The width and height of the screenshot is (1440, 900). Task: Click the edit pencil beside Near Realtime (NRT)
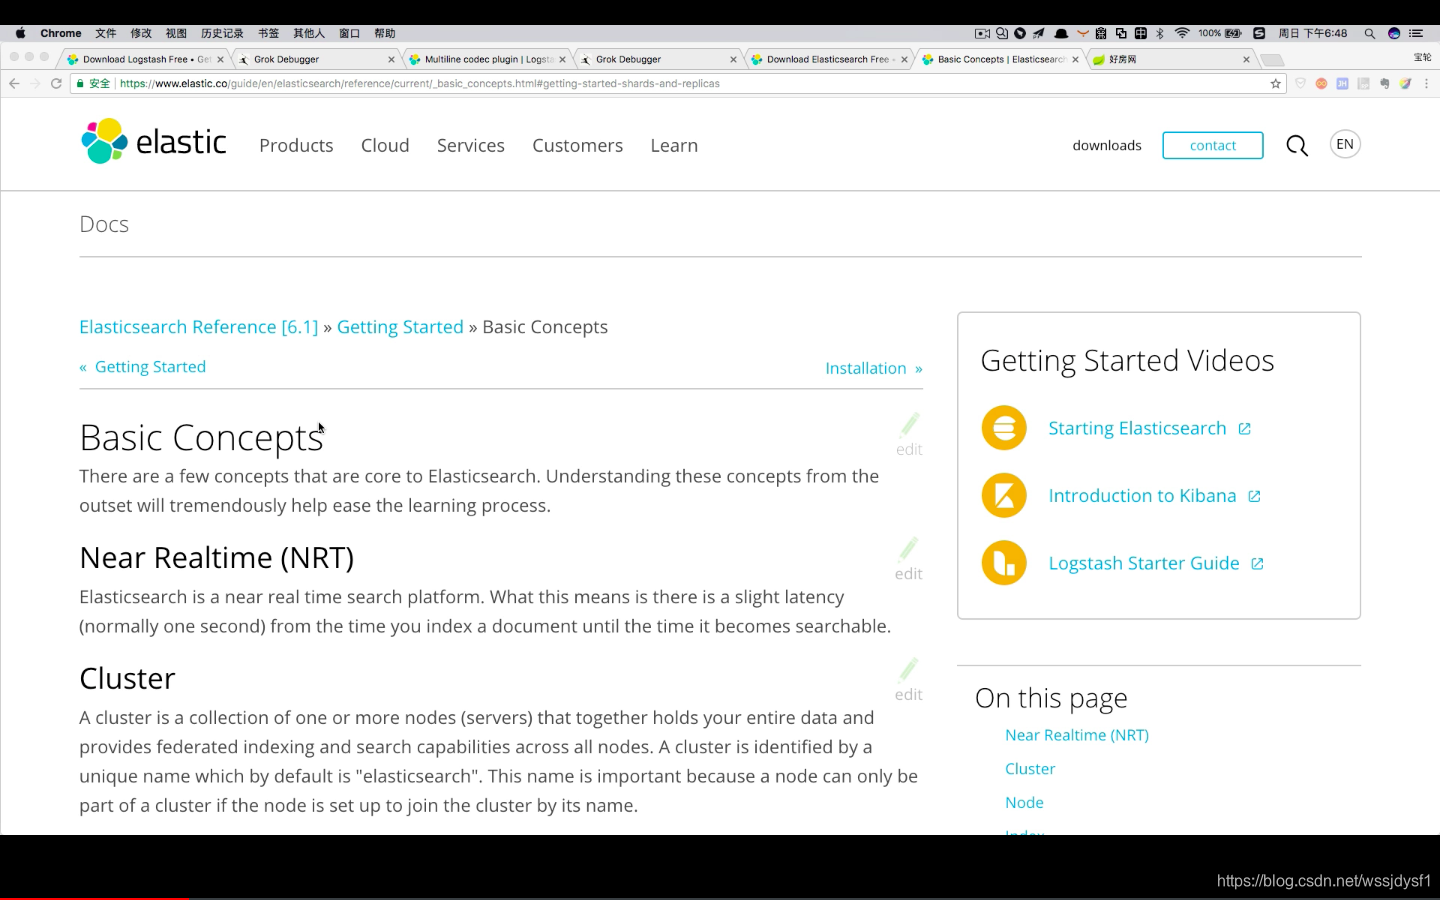point(909,558)
